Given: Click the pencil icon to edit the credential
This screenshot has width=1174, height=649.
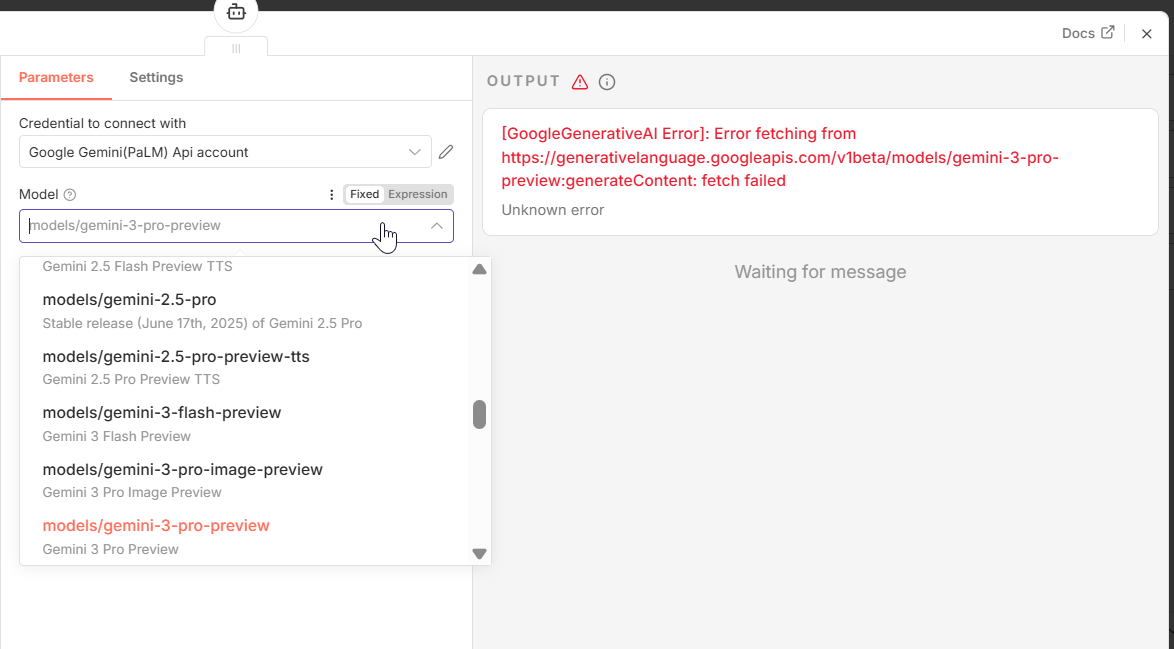Looking at the screenshot, I should [x=446, y=151].
